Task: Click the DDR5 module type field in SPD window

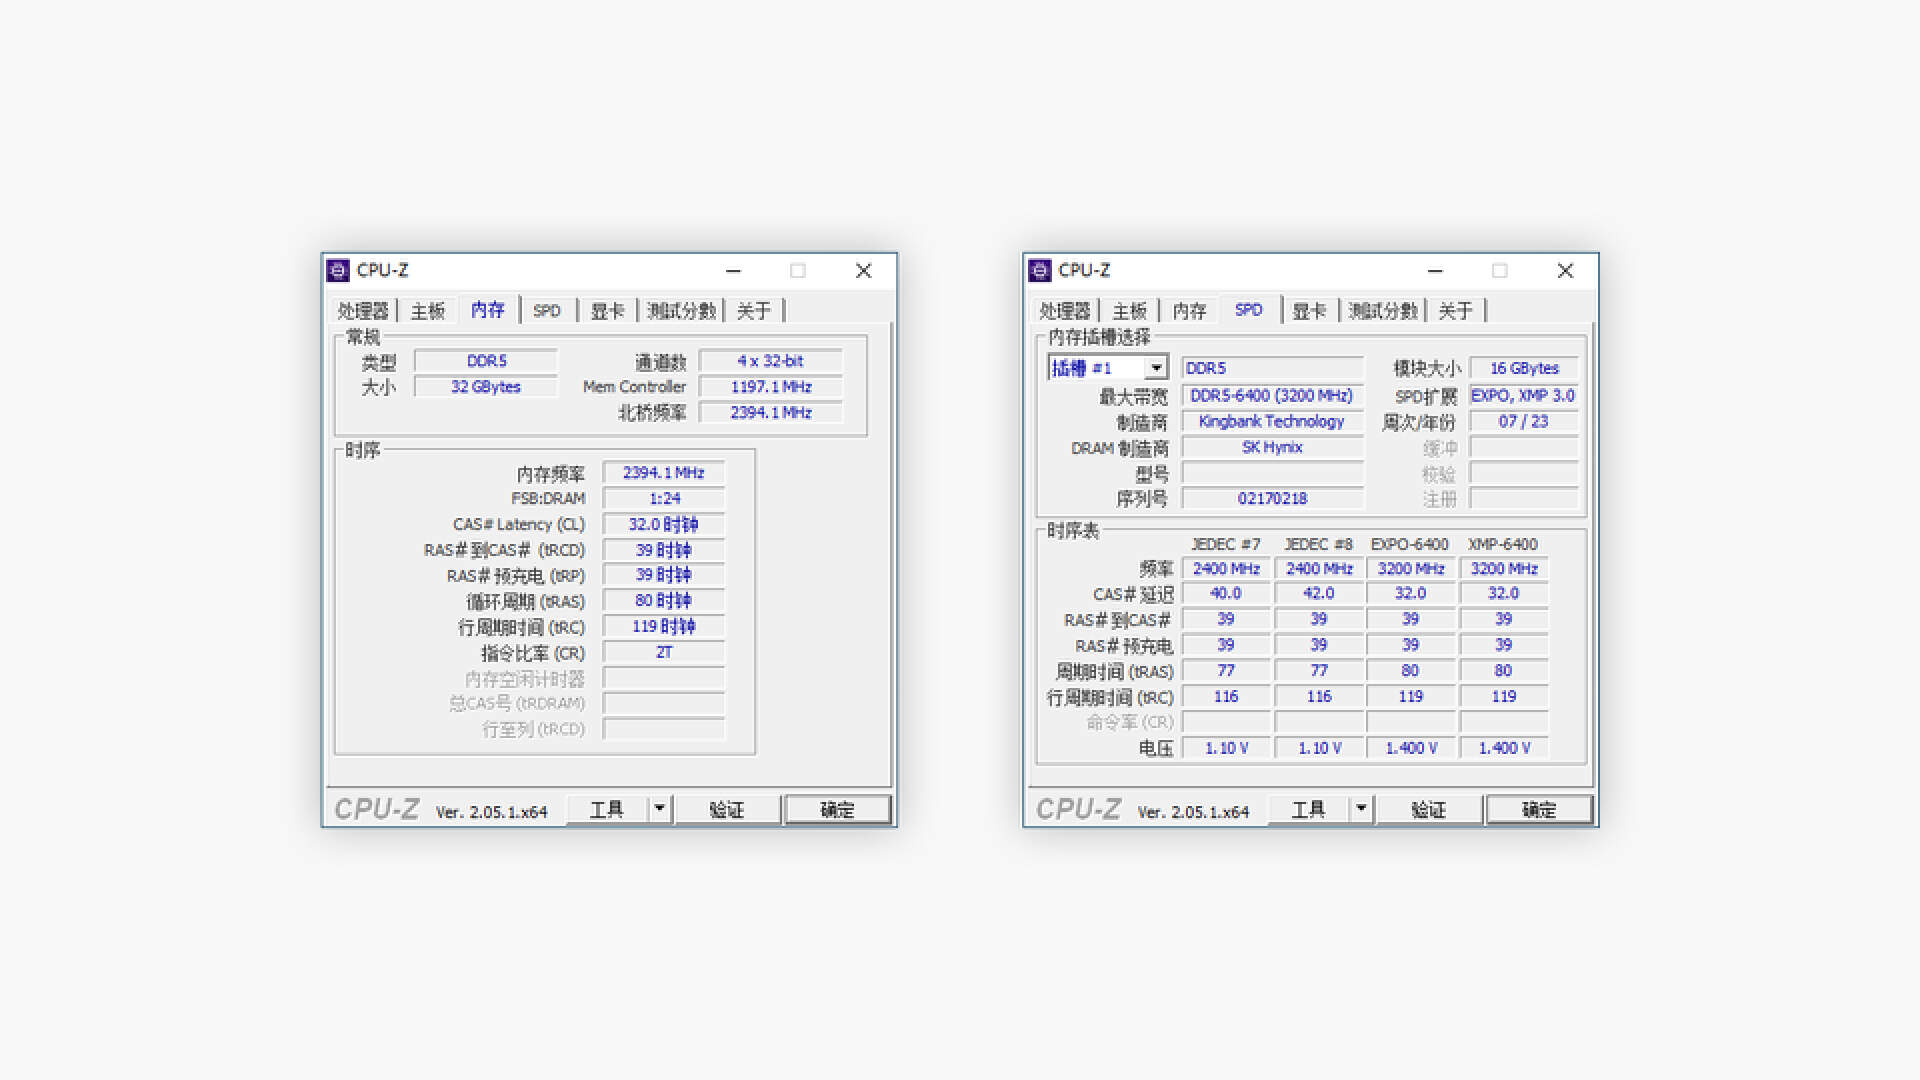Action: pyautogui.click(x=1272, y=367)
